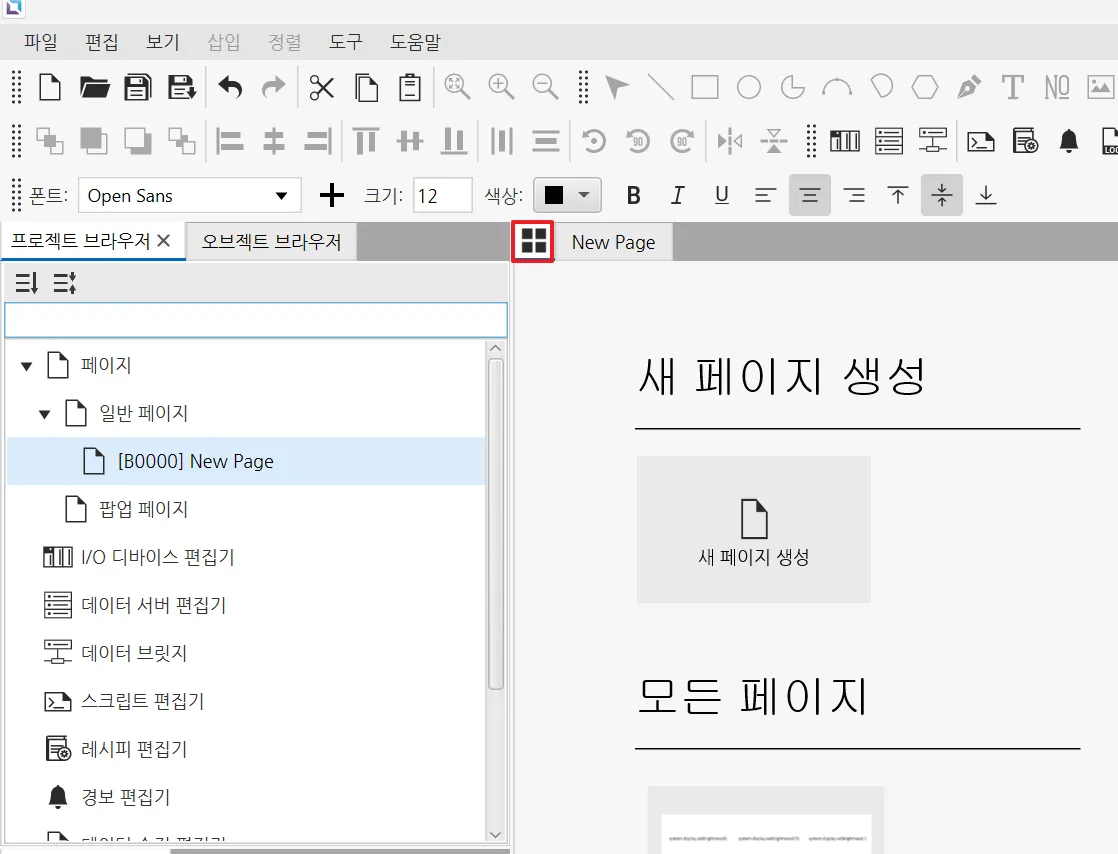Screen dimensions: 1118x854
Task: Switch to the 오브젝트 브라우저 tab
Action: pyautogui.click(x=271, y=241)
